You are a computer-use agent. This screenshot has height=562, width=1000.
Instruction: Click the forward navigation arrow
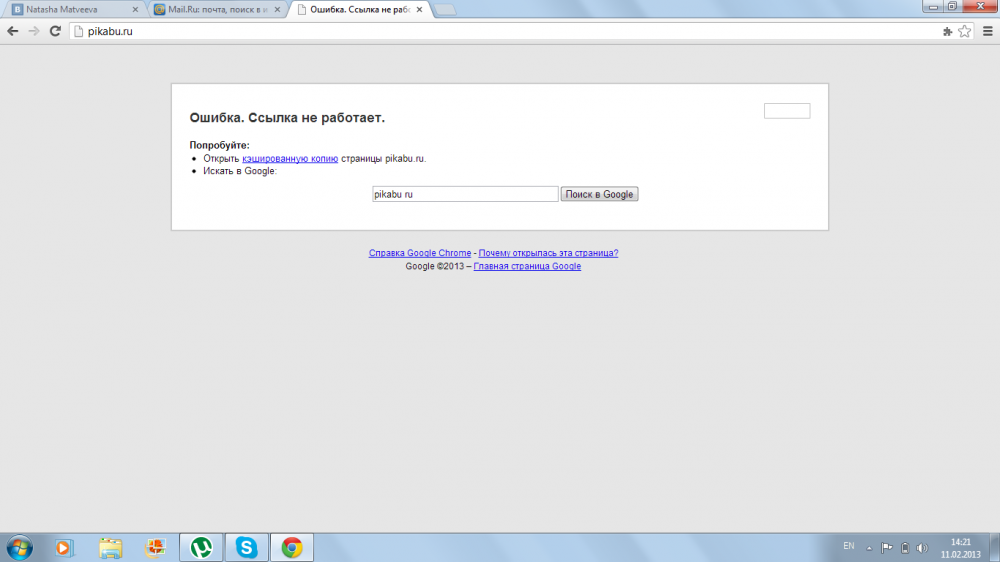coord(34,31)
